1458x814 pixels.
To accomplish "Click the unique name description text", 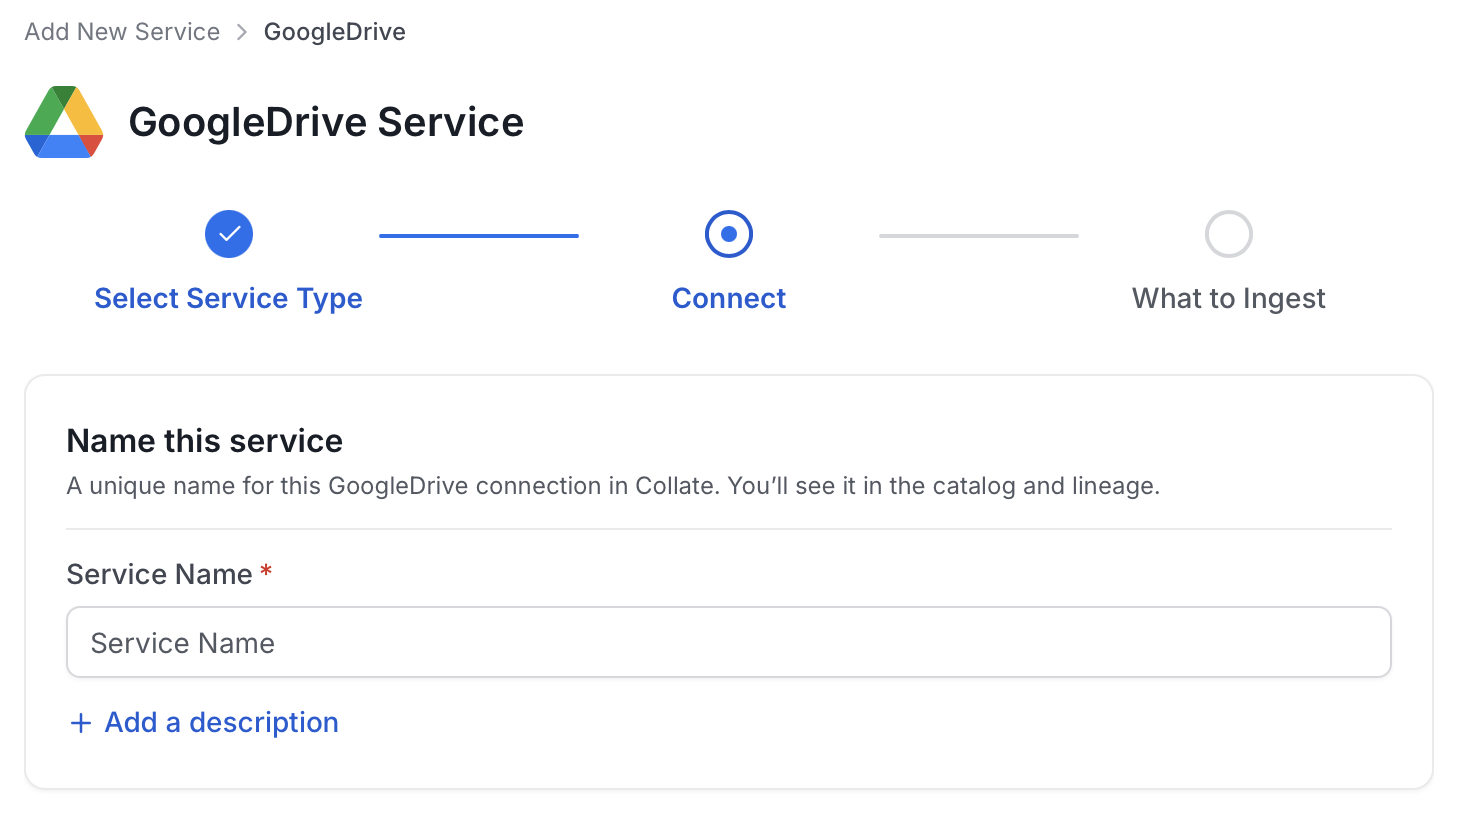I will [x=613, y=486].
